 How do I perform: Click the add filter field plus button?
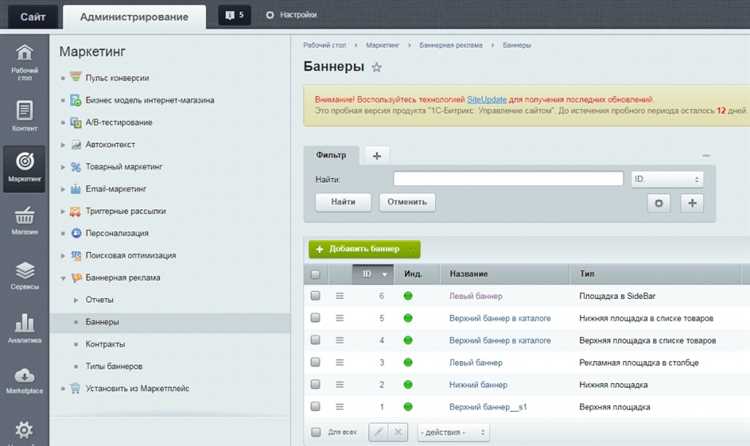692,203
